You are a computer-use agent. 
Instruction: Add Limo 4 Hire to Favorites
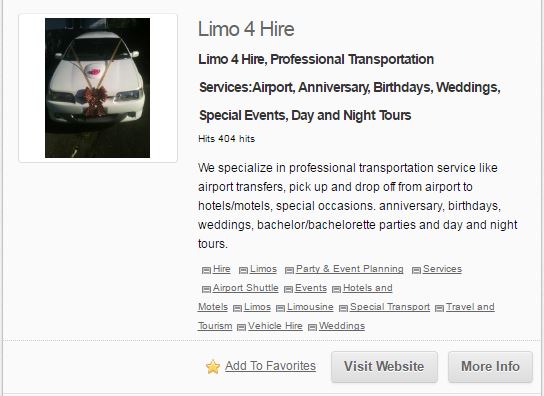point(270,366)
